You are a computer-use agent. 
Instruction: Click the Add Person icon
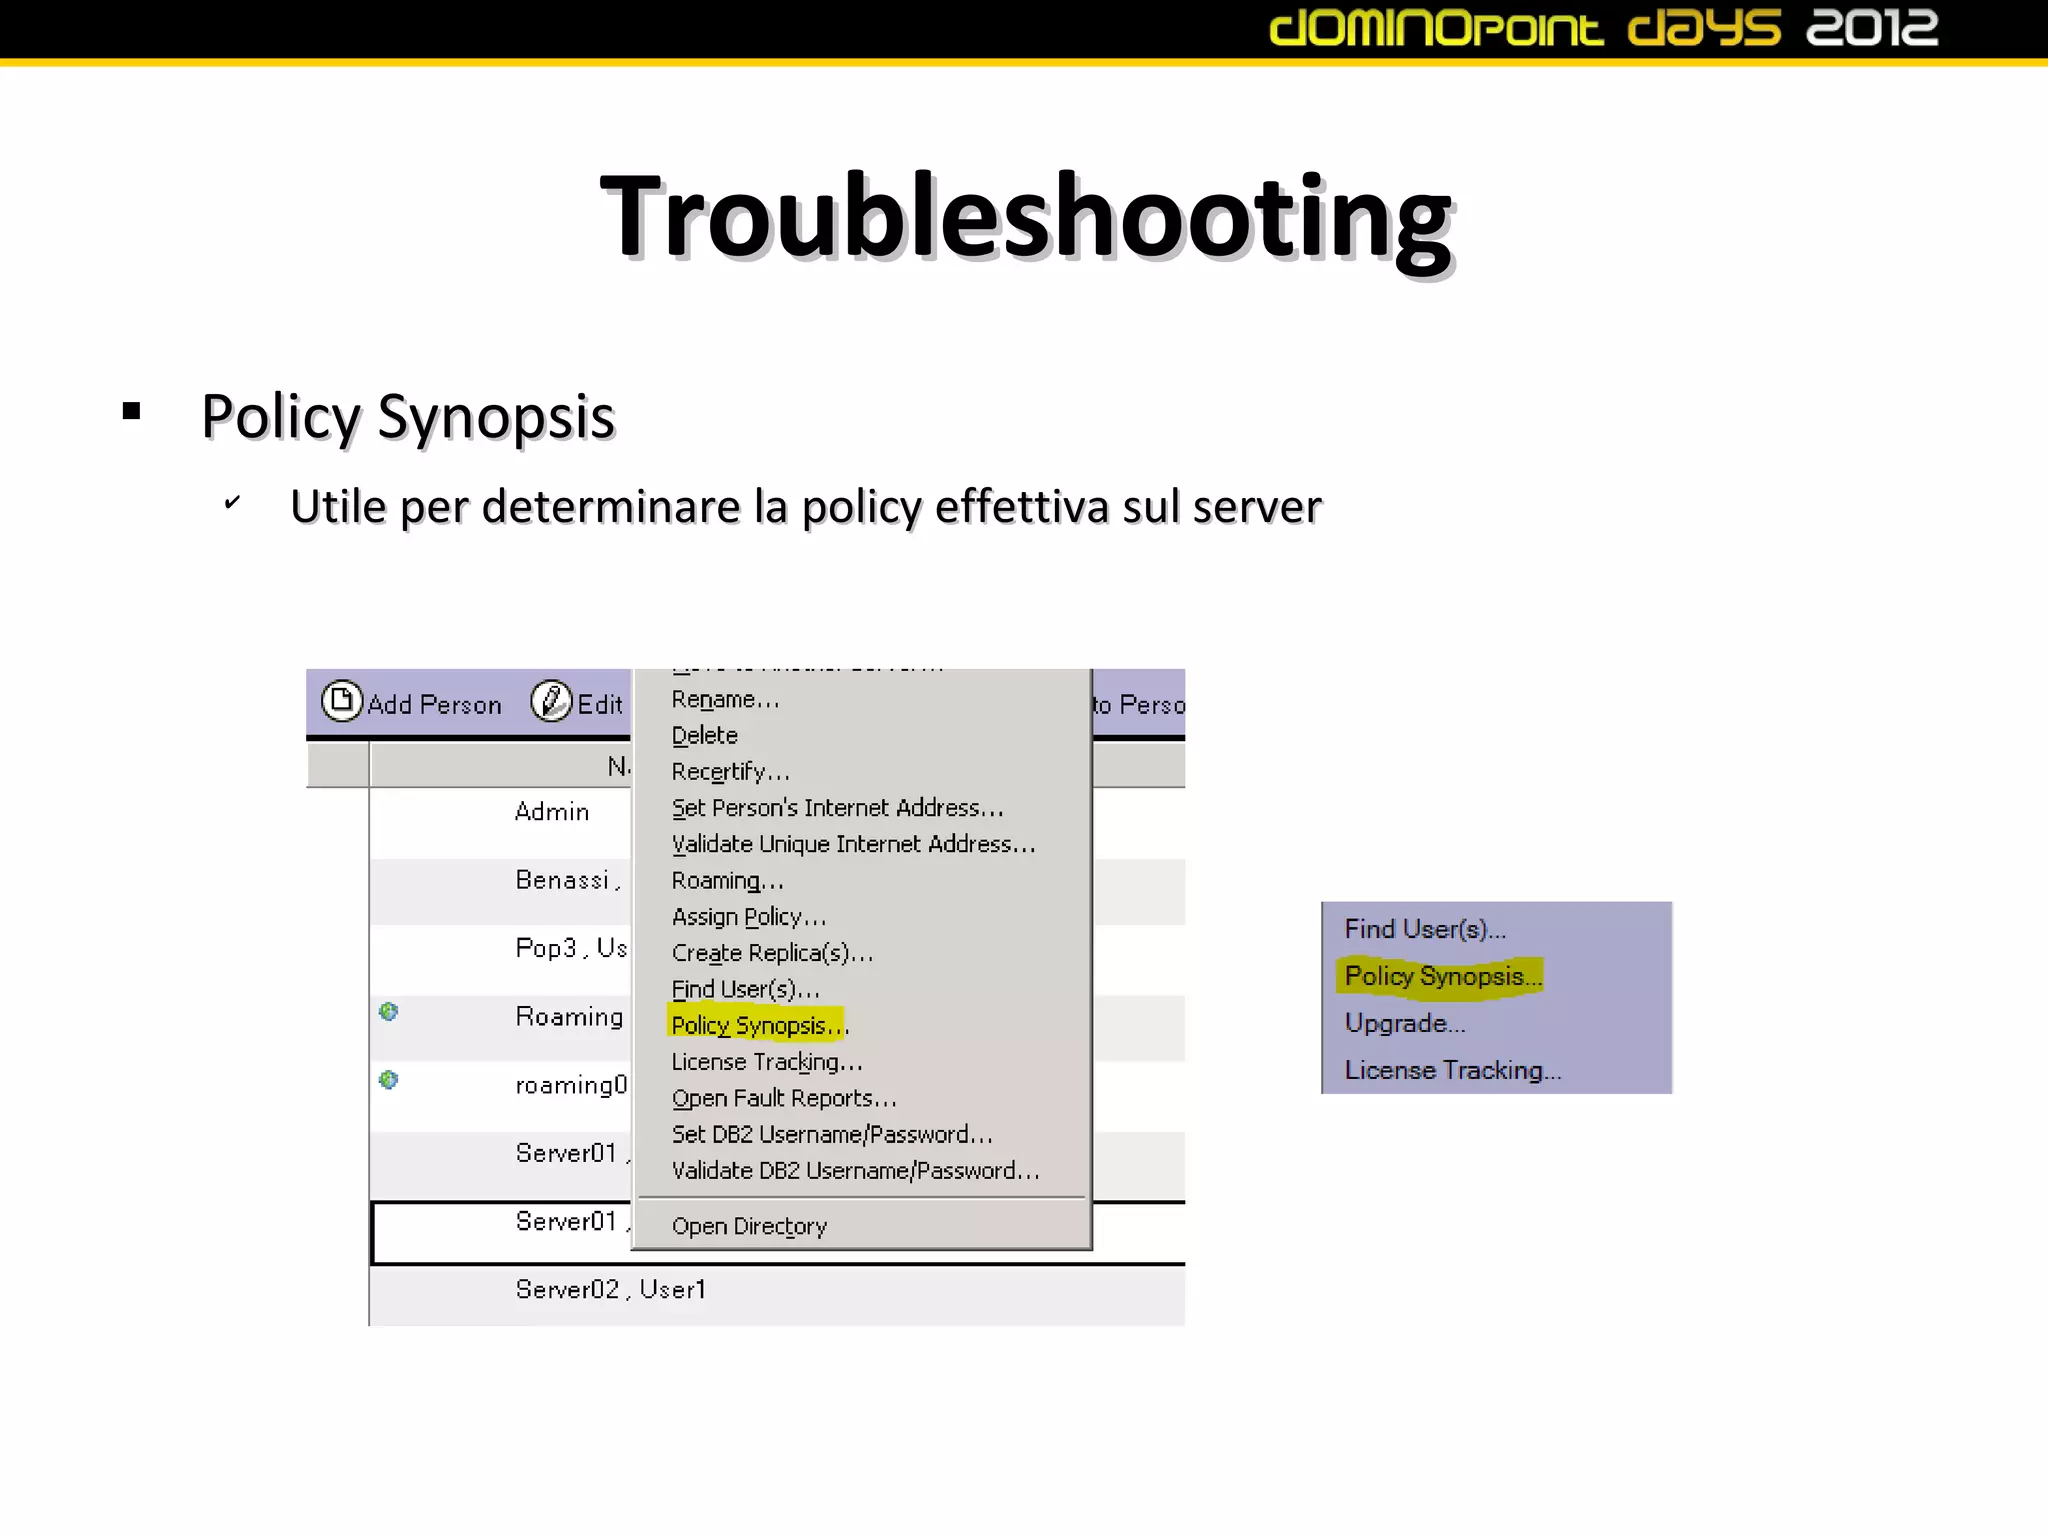tap(341, 701)
